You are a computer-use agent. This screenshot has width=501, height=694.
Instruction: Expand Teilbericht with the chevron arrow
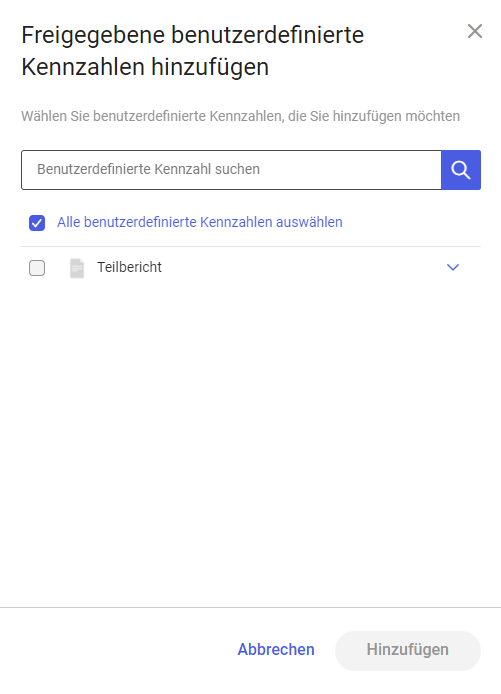point(453,267)
